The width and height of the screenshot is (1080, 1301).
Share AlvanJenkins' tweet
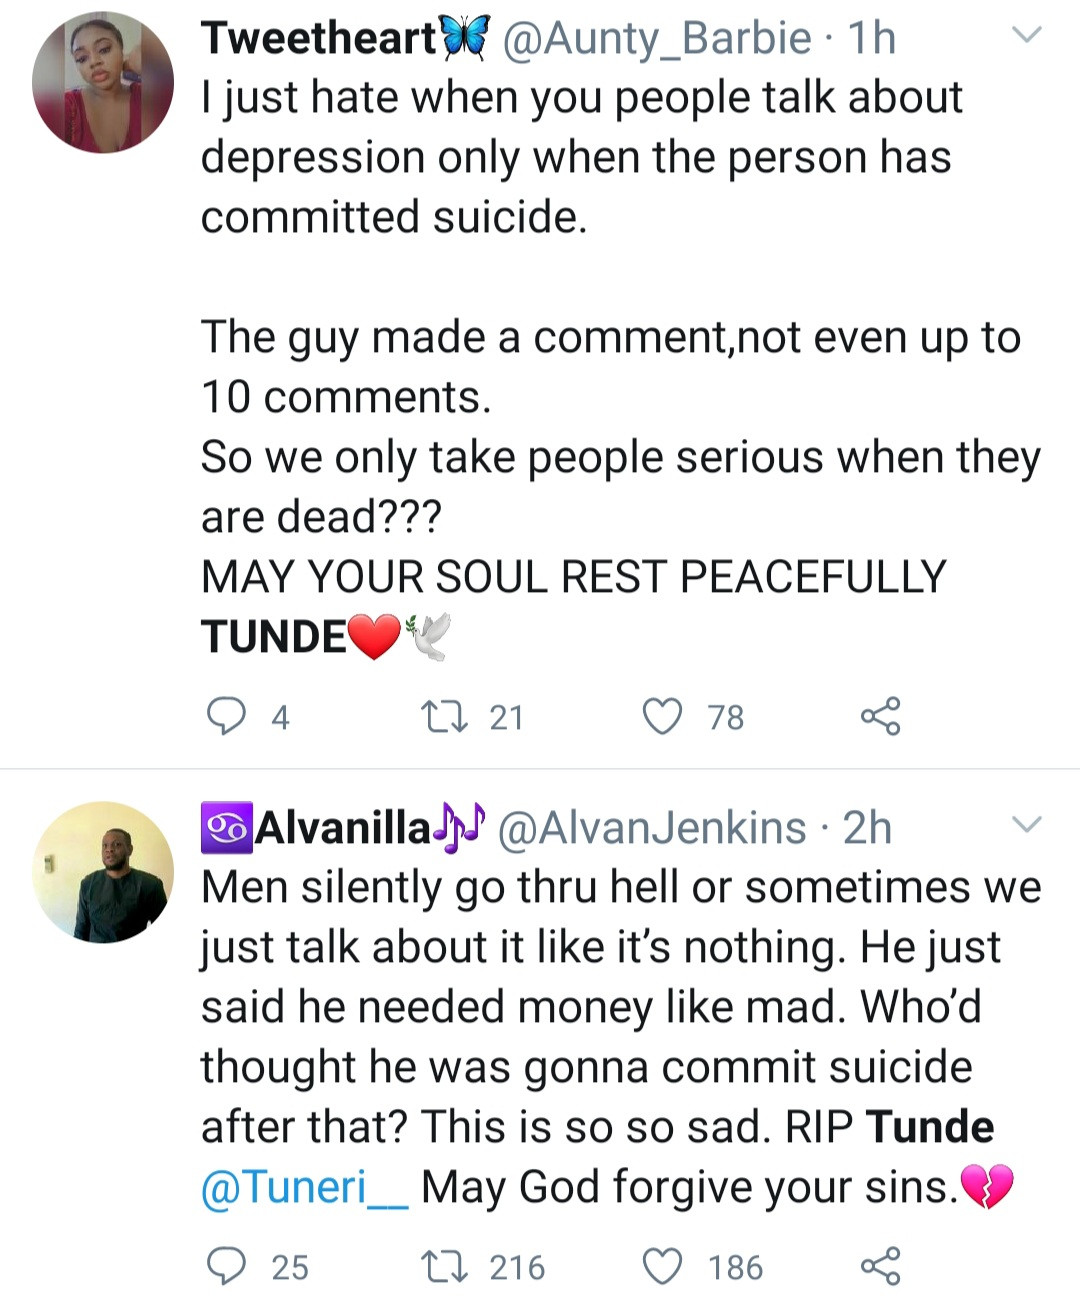[x=880, y=1267]
